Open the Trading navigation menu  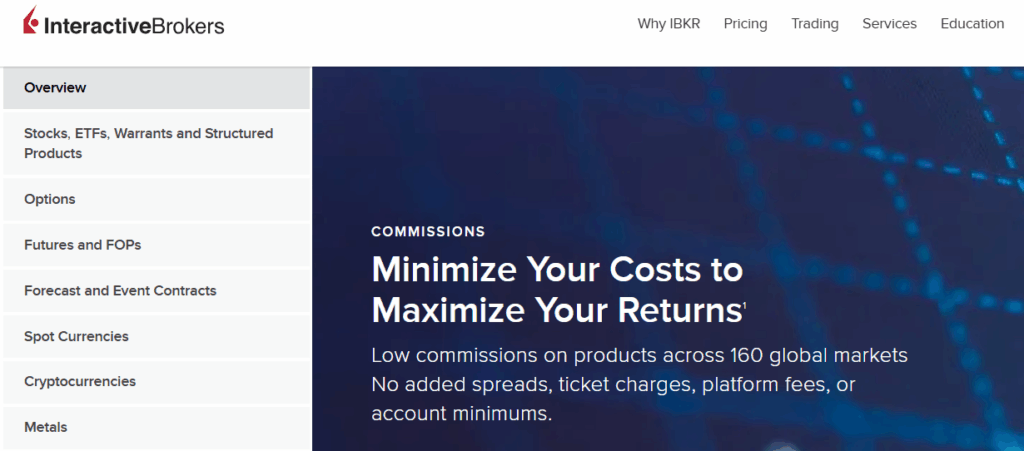814,24
